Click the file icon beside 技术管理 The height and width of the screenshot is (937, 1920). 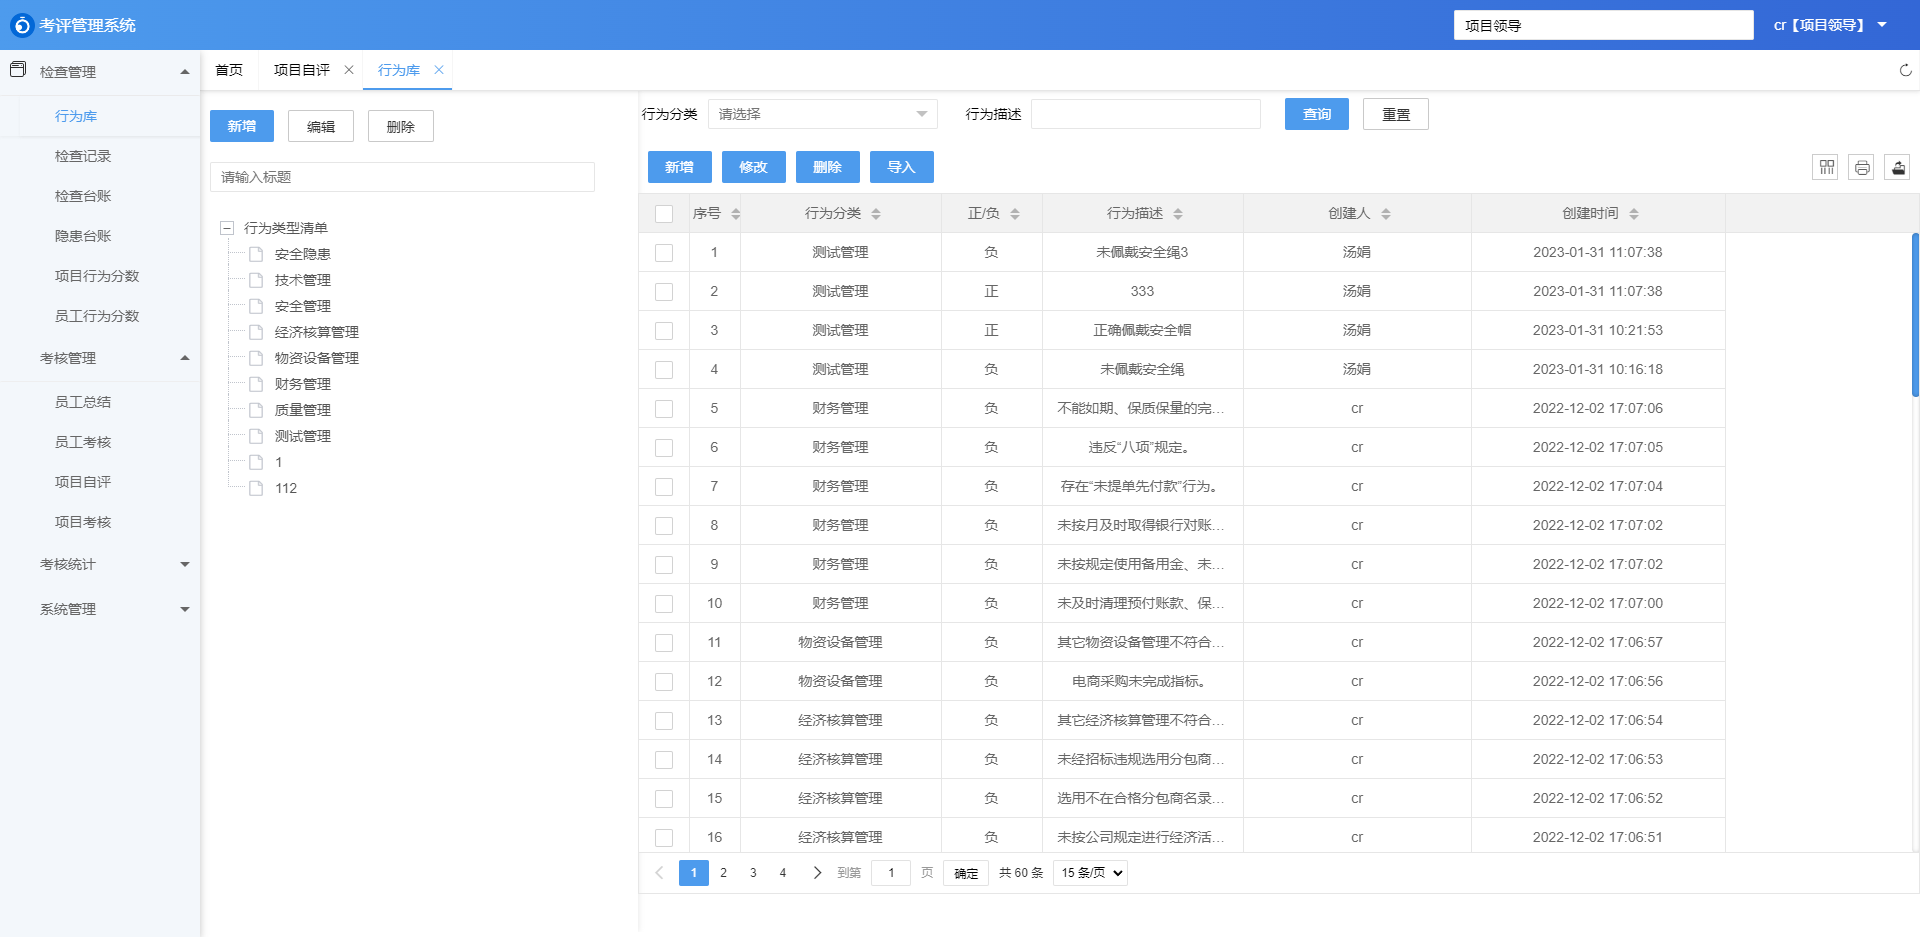click(x=256, y=280)
